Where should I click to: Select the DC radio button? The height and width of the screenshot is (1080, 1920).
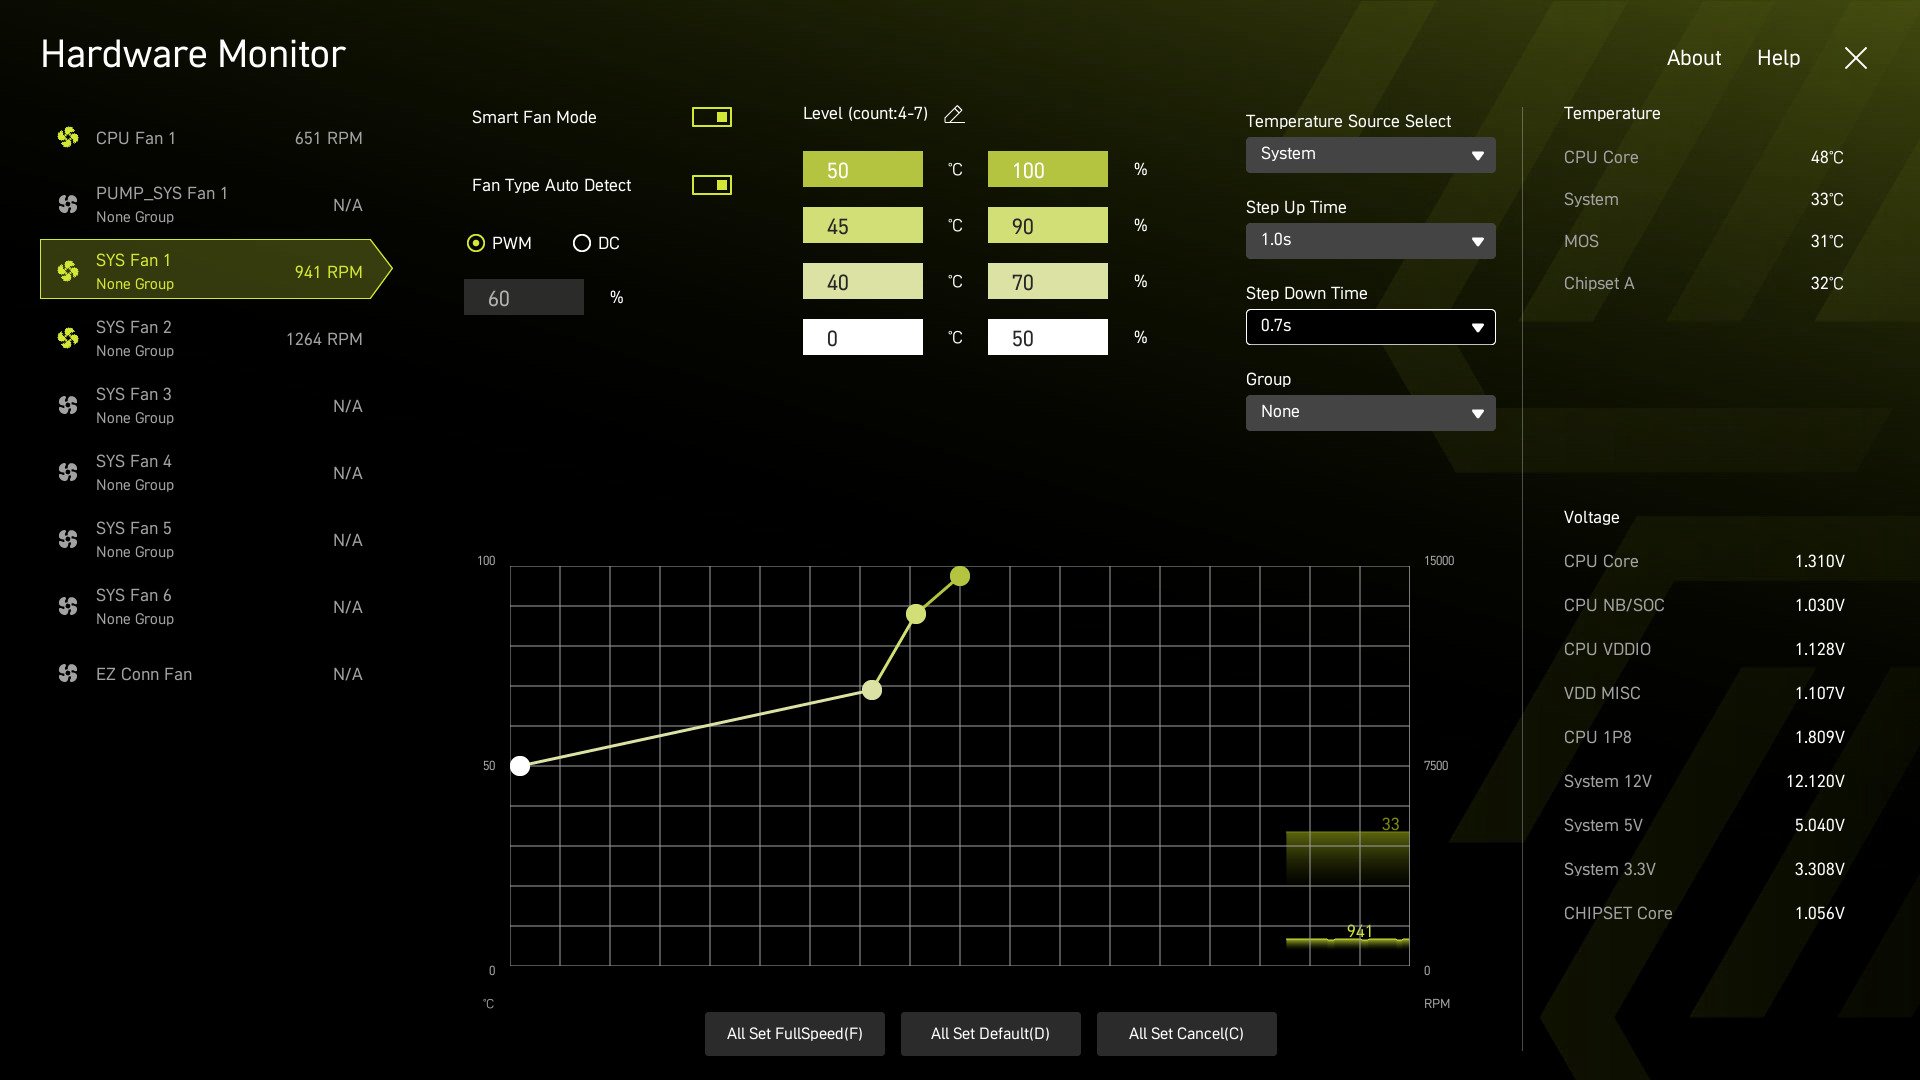tap(581, 243)
